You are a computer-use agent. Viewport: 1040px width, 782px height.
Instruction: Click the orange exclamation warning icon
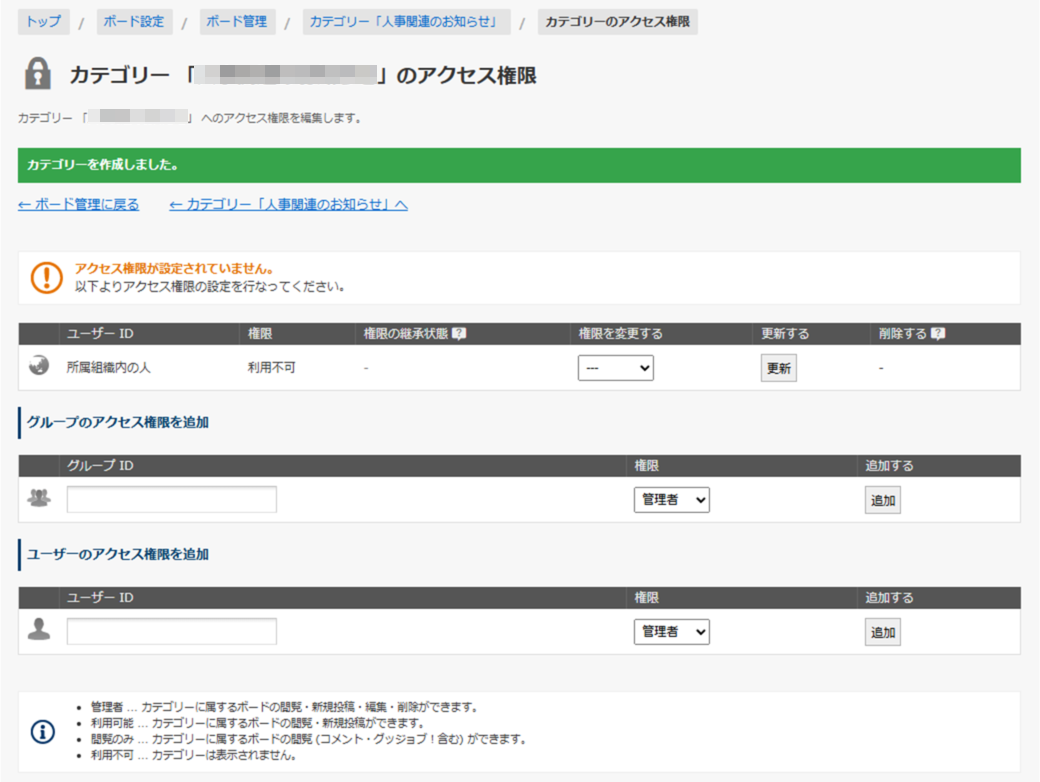46,277
